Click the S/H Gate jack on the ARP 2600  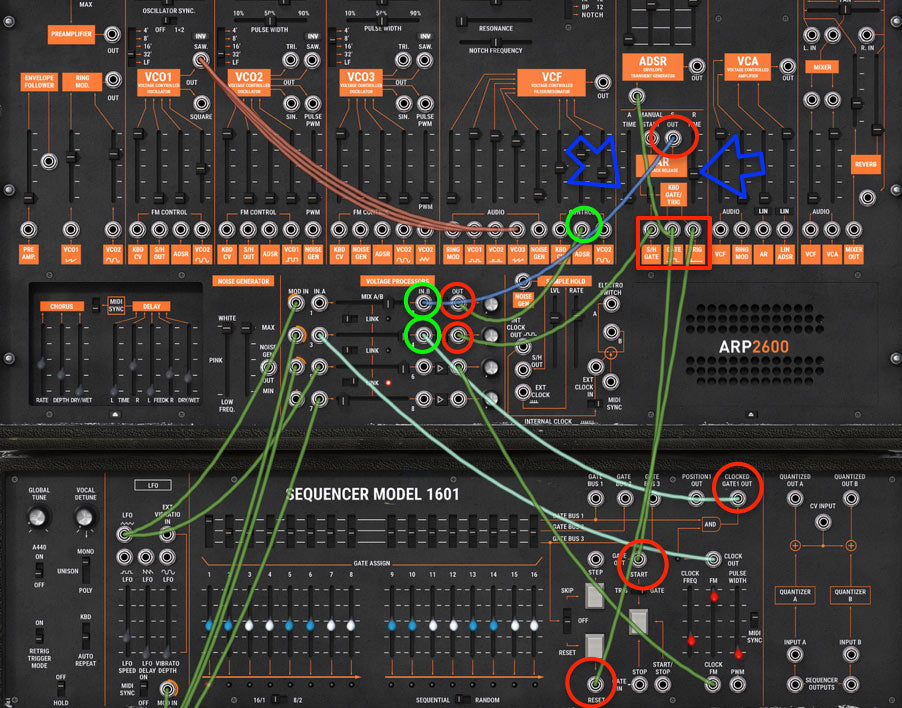652,229
